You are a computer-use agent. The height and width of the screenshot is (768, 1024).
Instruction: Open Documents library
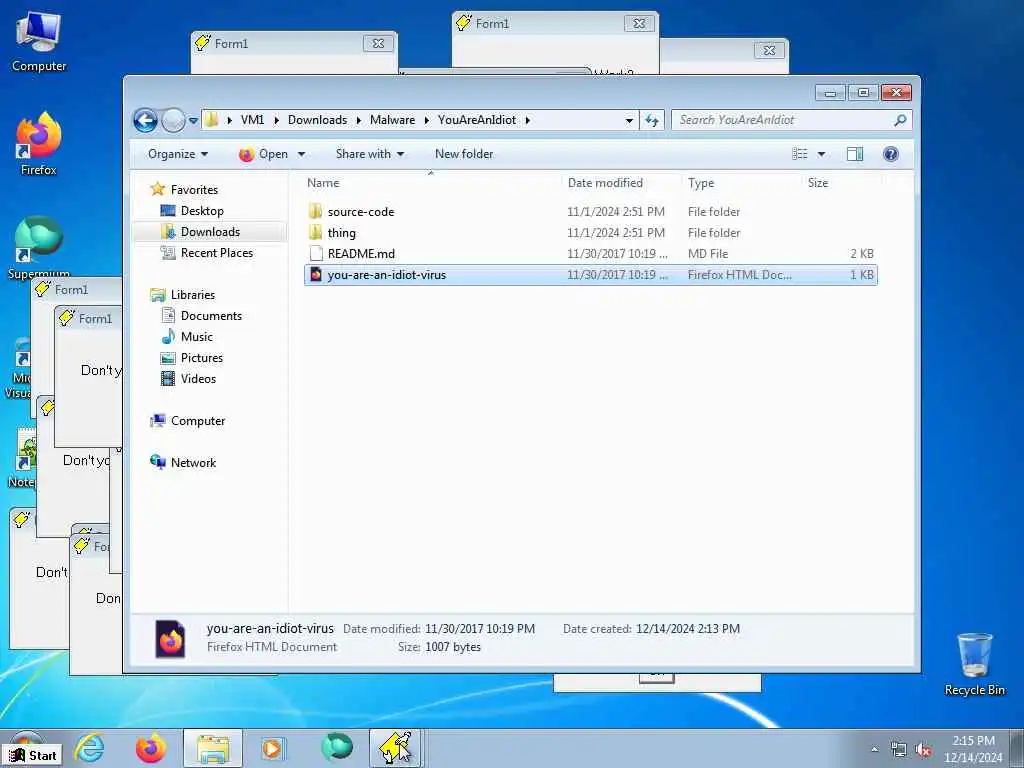tap(211, 315)
